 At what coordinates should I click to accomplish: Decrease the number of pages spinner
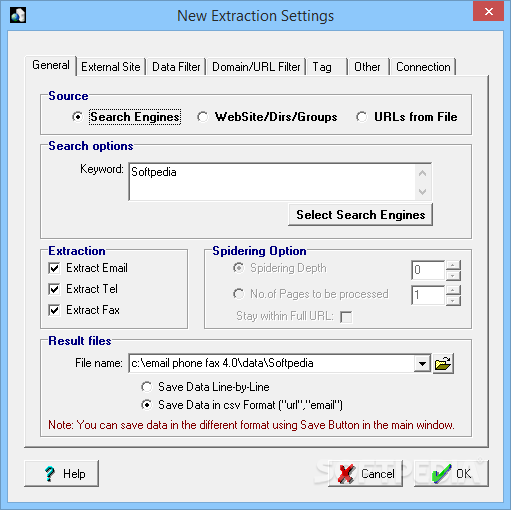453,301
